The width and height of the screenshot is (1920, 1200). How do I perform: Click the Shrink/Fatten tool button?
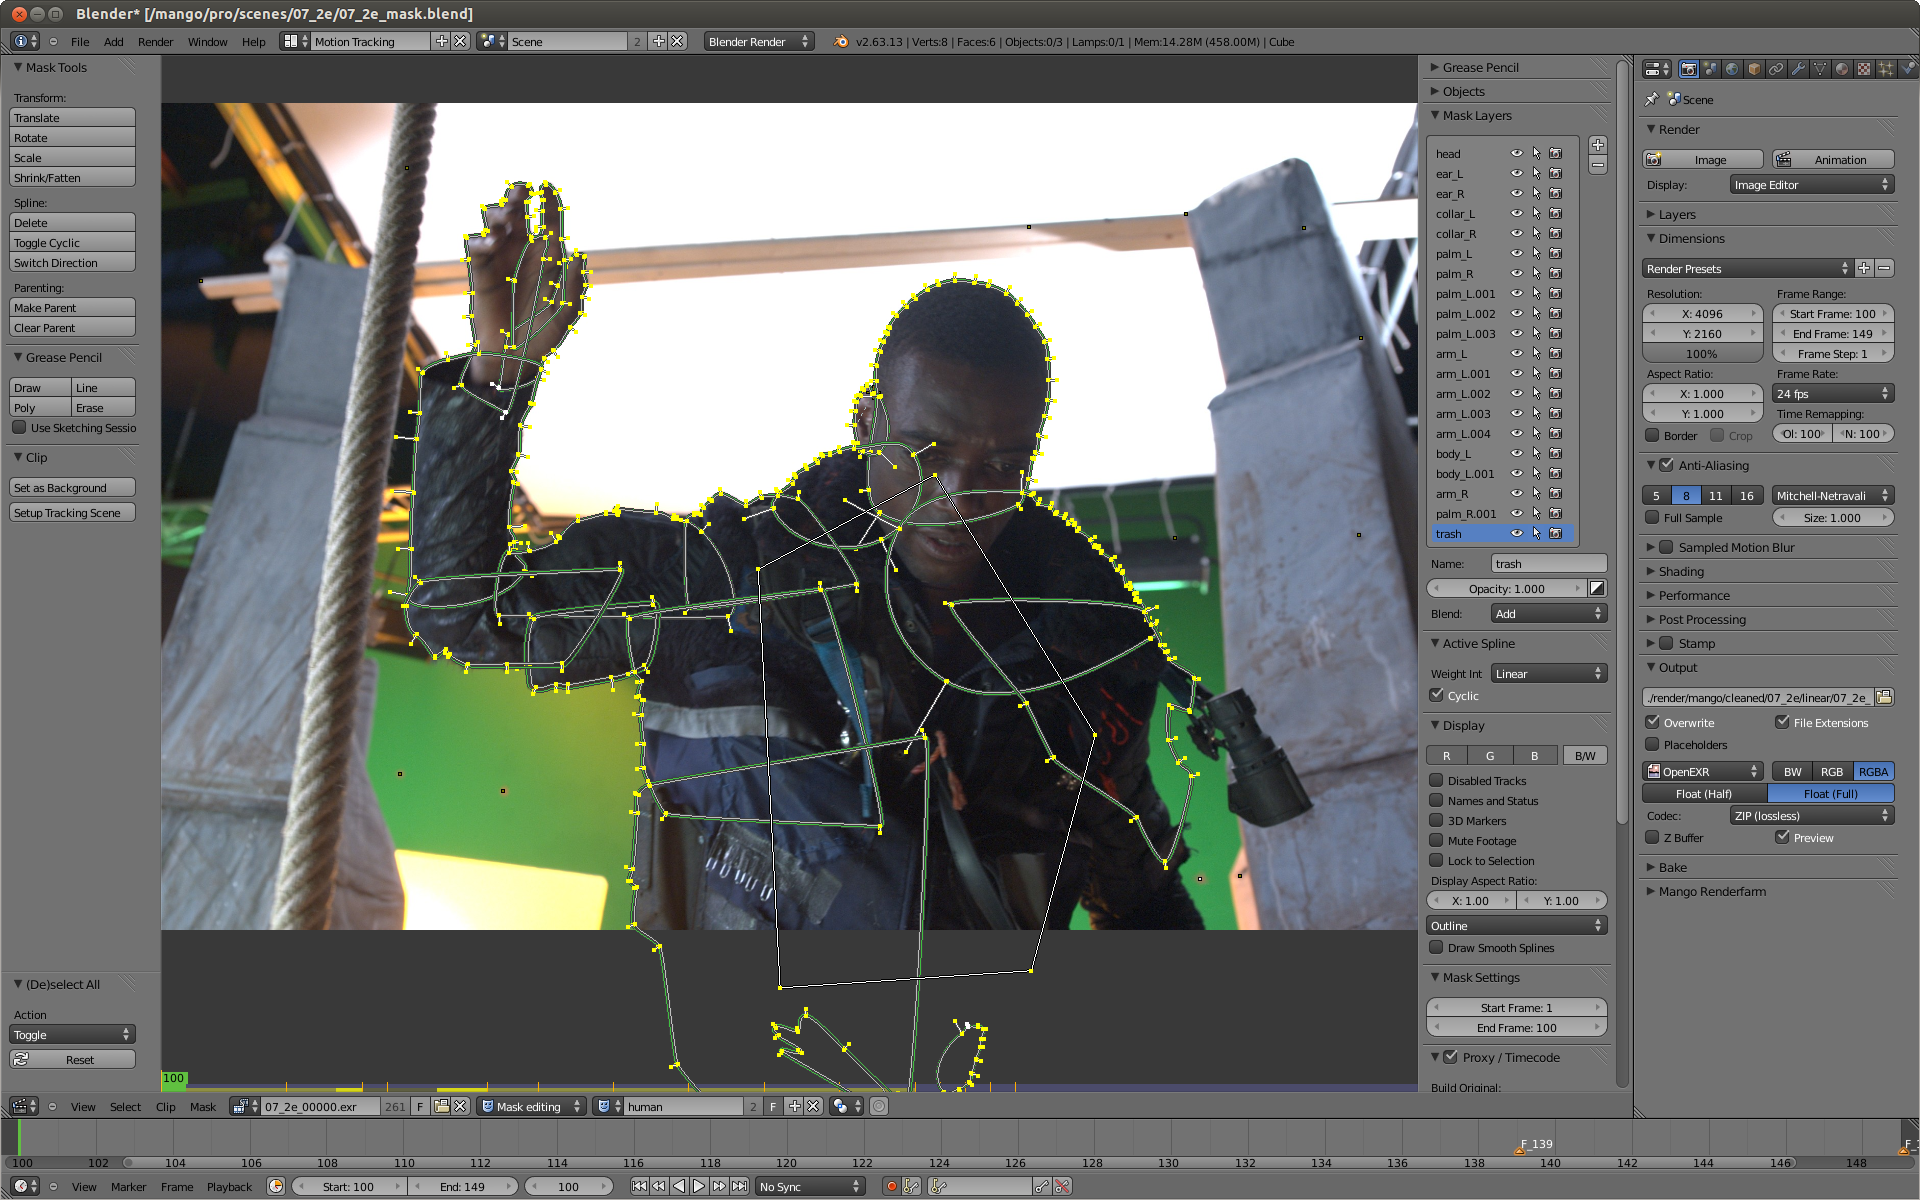coord(73,176)
